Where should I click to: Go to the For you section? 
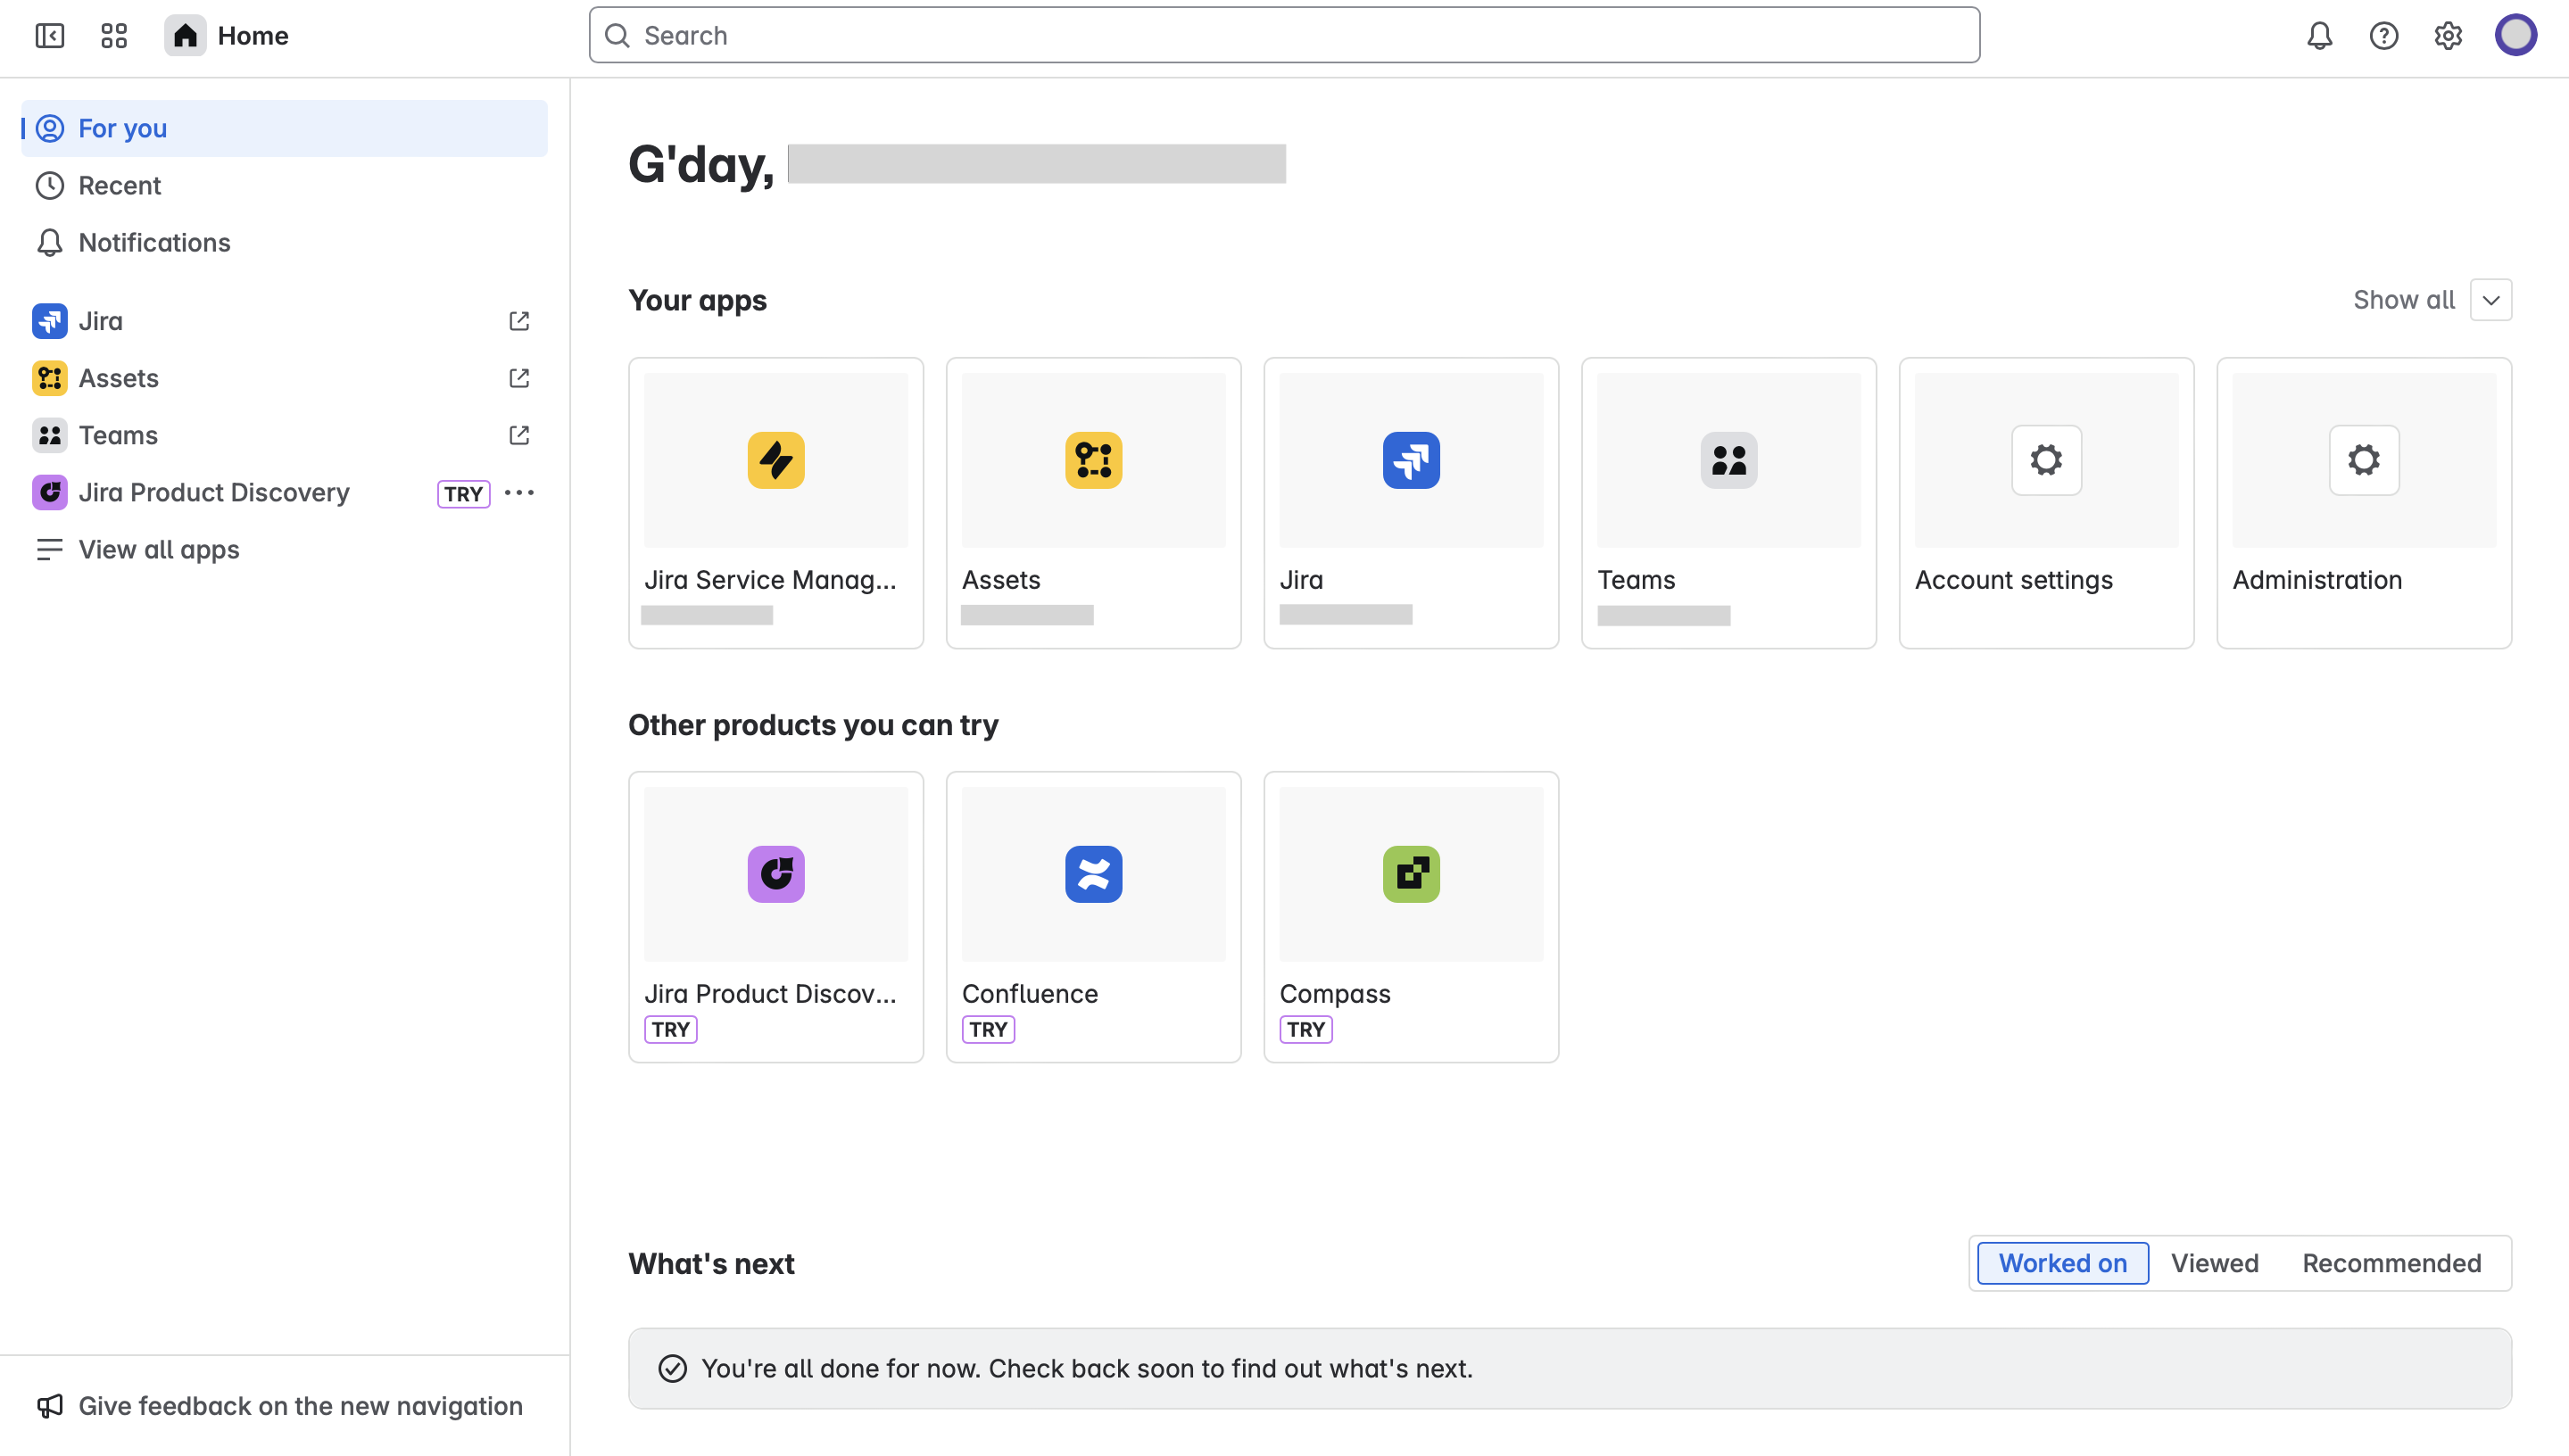point(122,128)
